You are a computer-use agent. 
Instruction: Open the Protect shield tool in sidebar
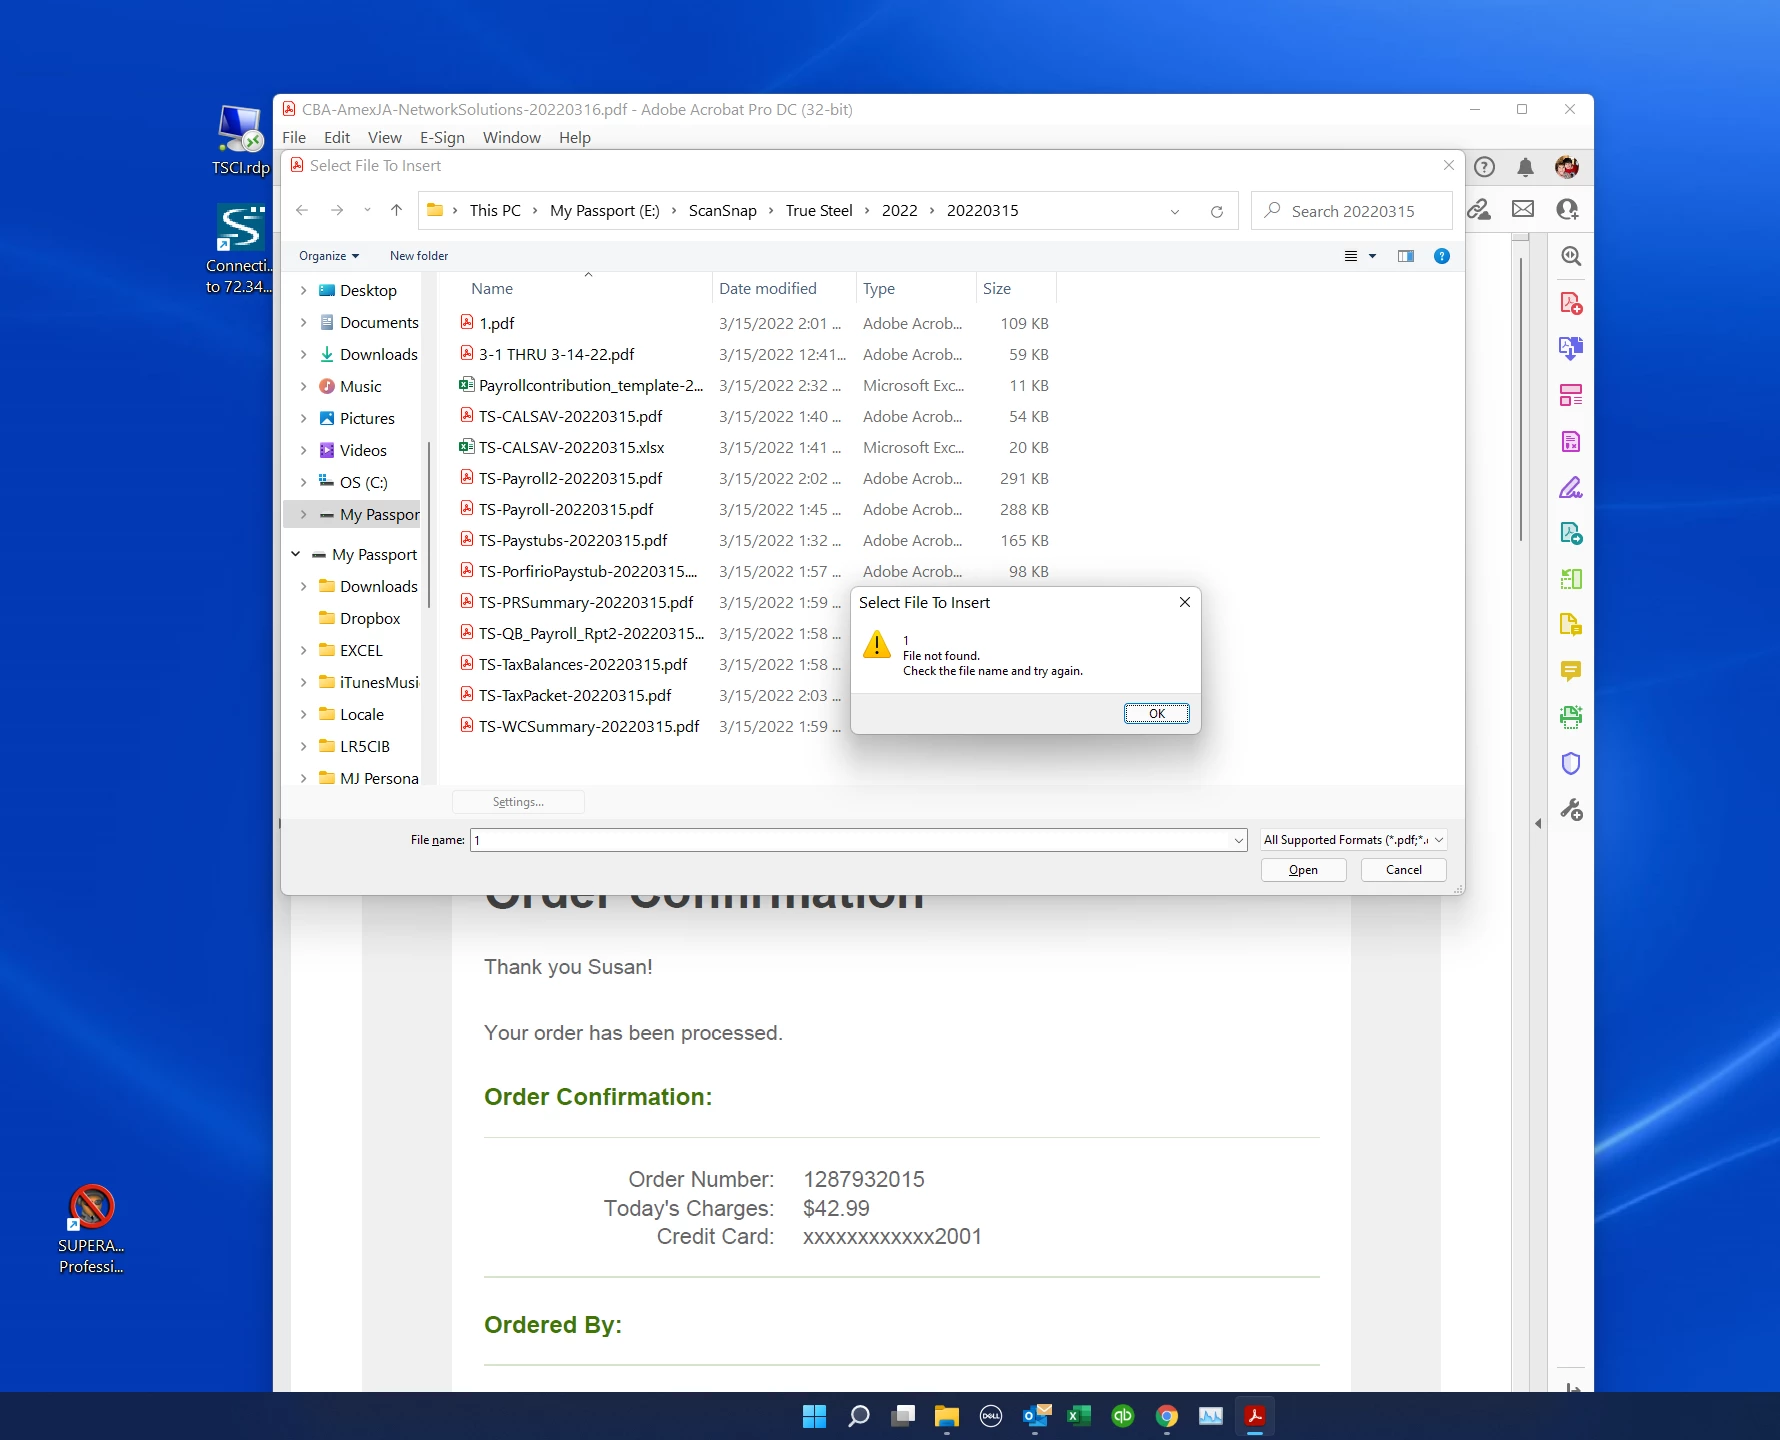coord(1571,763)
